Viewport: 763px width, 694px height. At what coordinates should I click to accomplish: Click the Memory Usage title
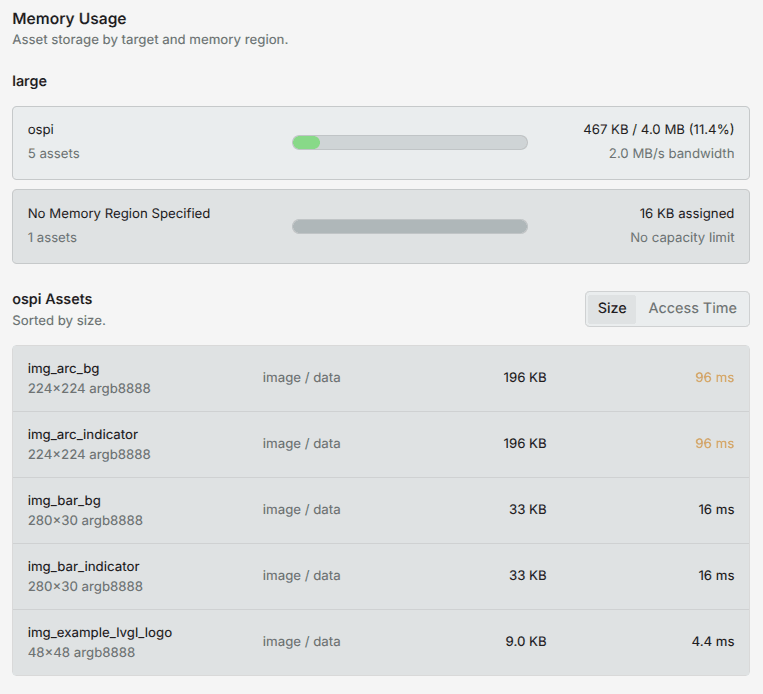(69, 19)
